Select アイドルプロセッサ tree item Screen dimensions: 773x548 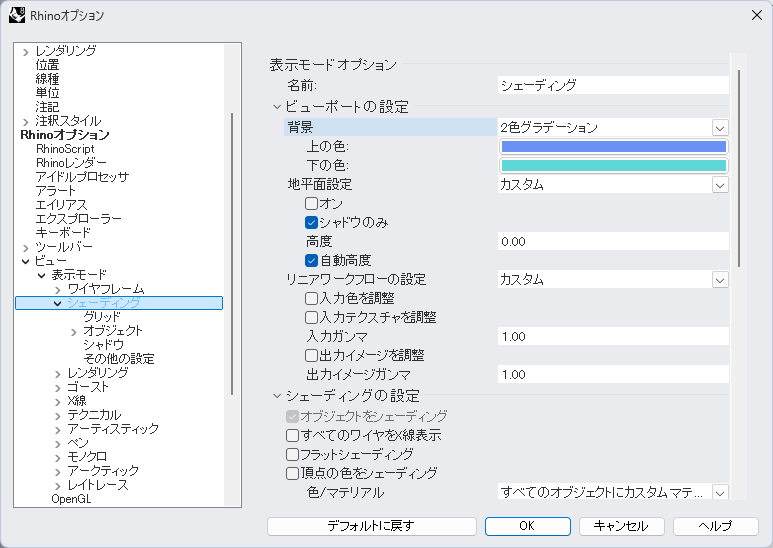click(82, 177)
